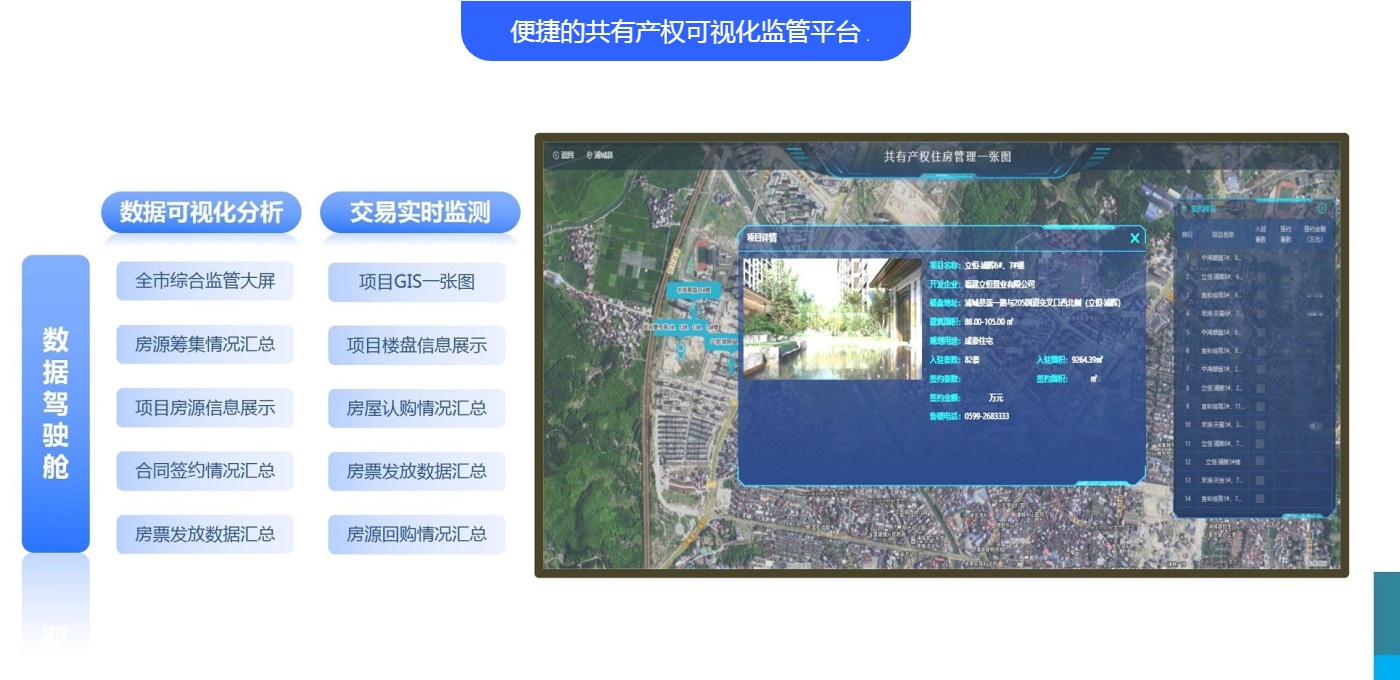Open 项目GIS一张图

416,282
